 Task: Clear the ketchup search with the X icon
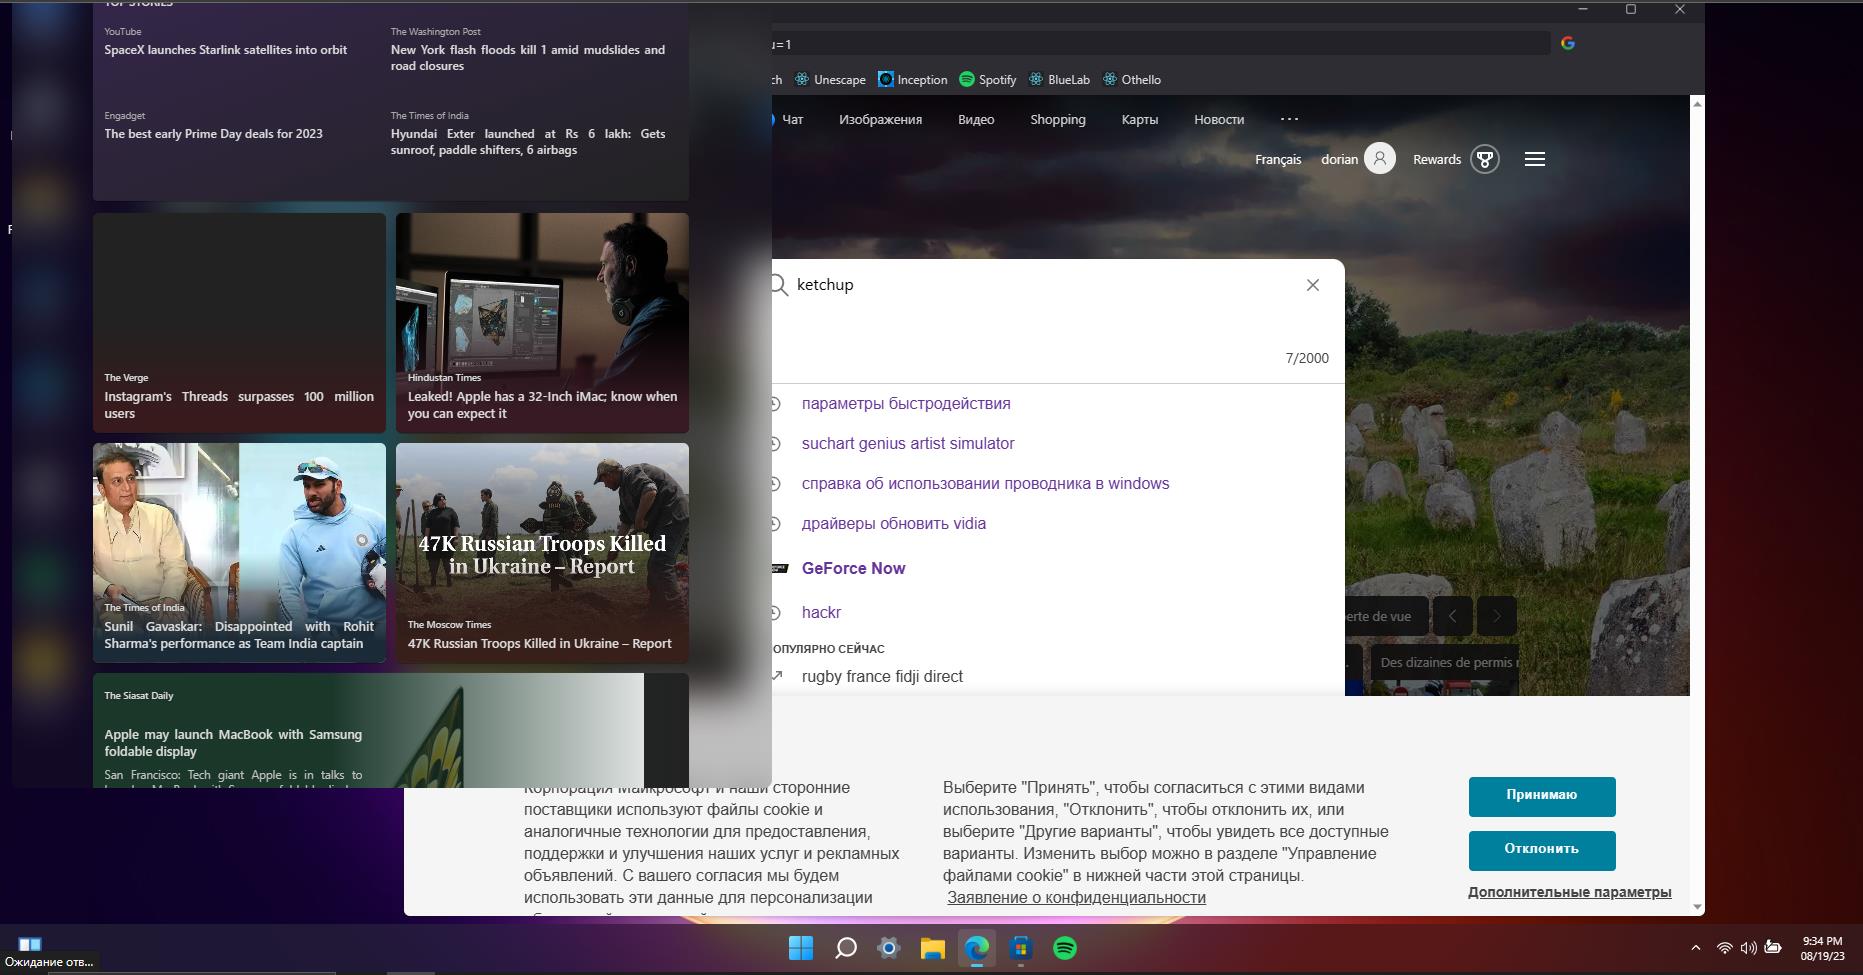pos(1312,285)
